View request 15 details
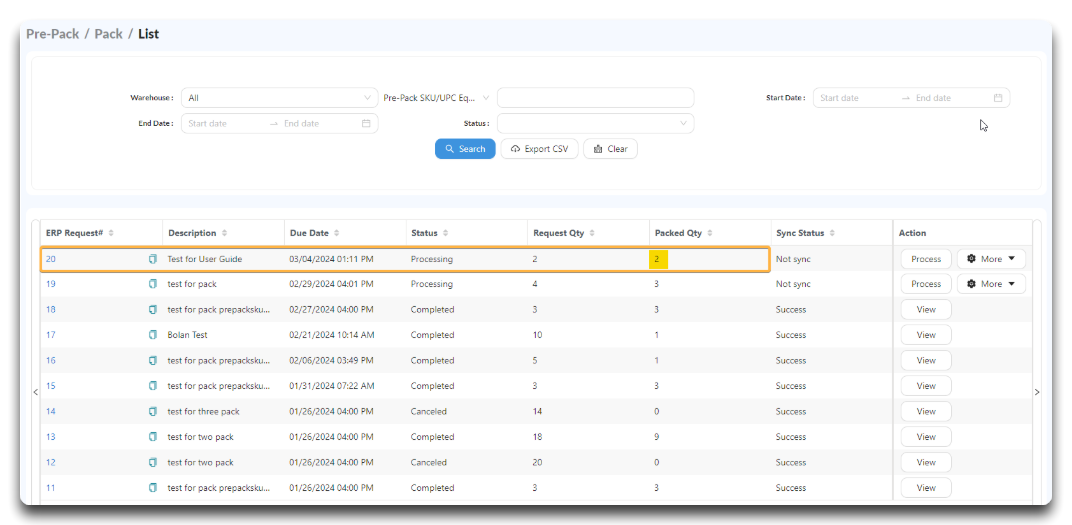 926,386
